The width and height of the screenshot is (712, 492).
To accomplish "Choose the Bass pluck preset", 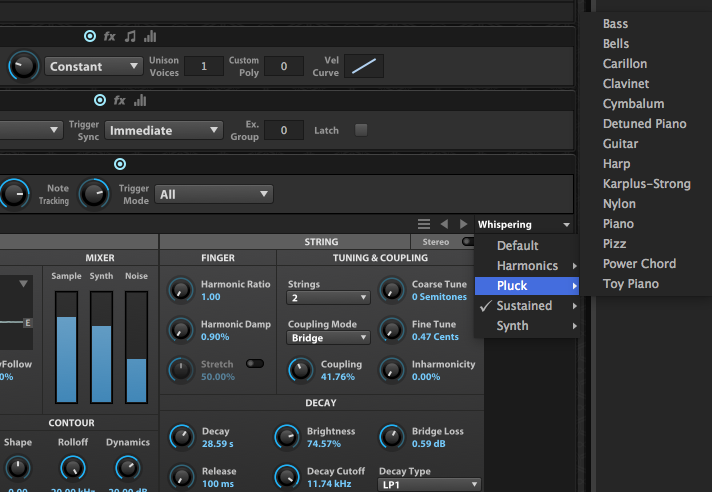I will pyautogui.click(x=615, y=24).
